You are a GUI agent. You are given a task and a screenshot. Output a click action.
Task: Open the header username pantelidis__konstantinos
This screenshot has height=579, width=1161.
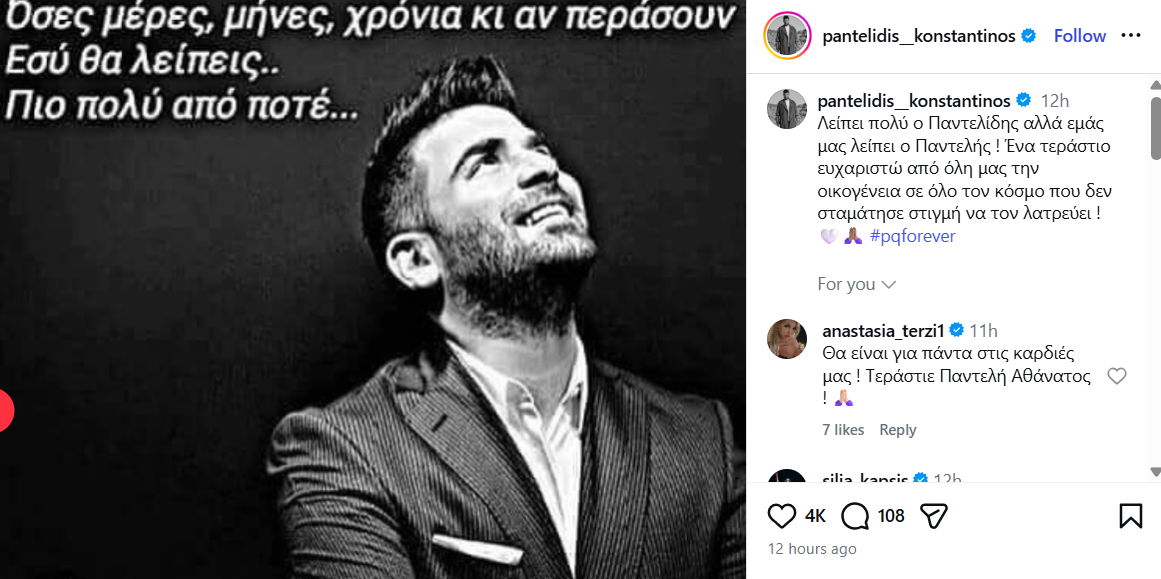point(918,36)
